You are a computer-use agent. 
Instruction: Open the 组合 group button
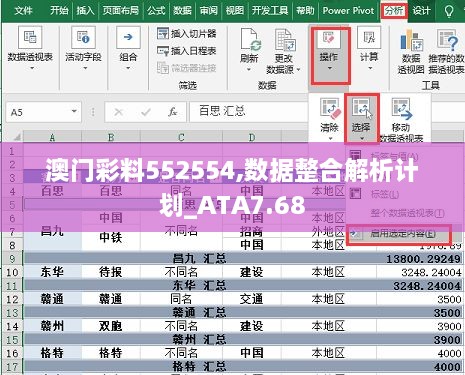pos(128,48)
